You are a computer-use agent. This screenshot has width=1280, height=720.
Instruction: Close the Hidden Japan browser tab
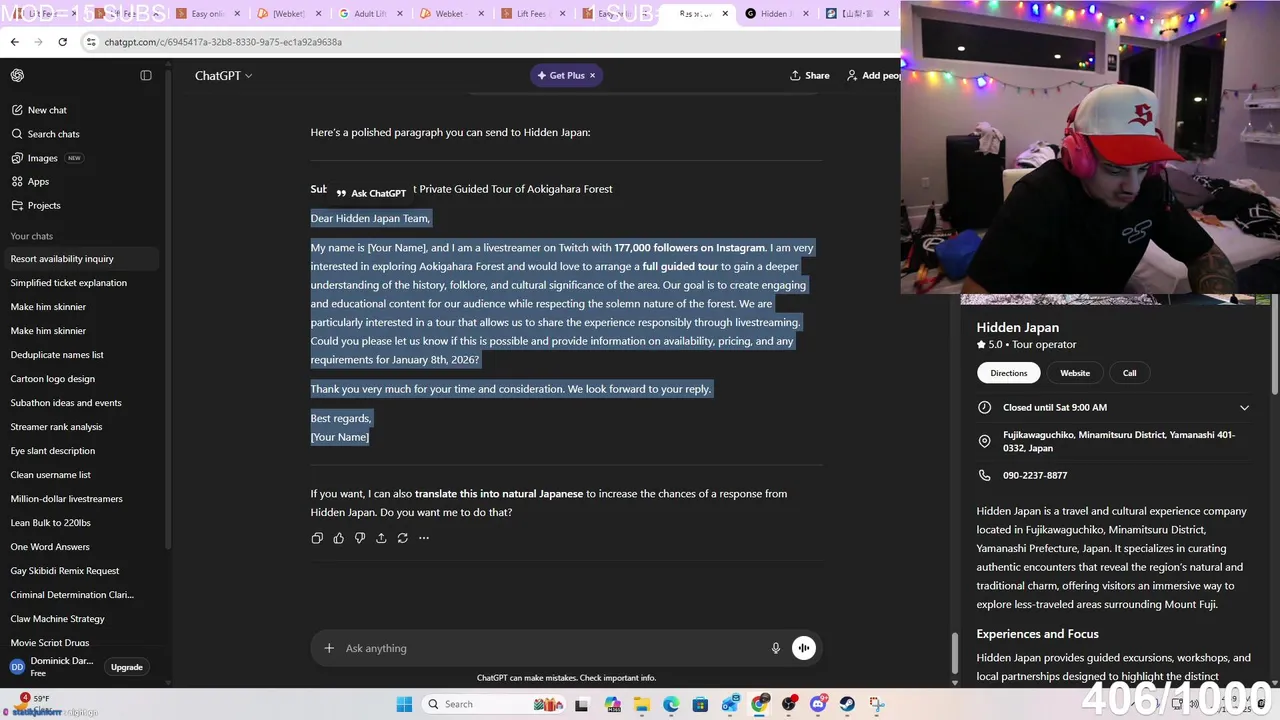[x=806, y=14]
